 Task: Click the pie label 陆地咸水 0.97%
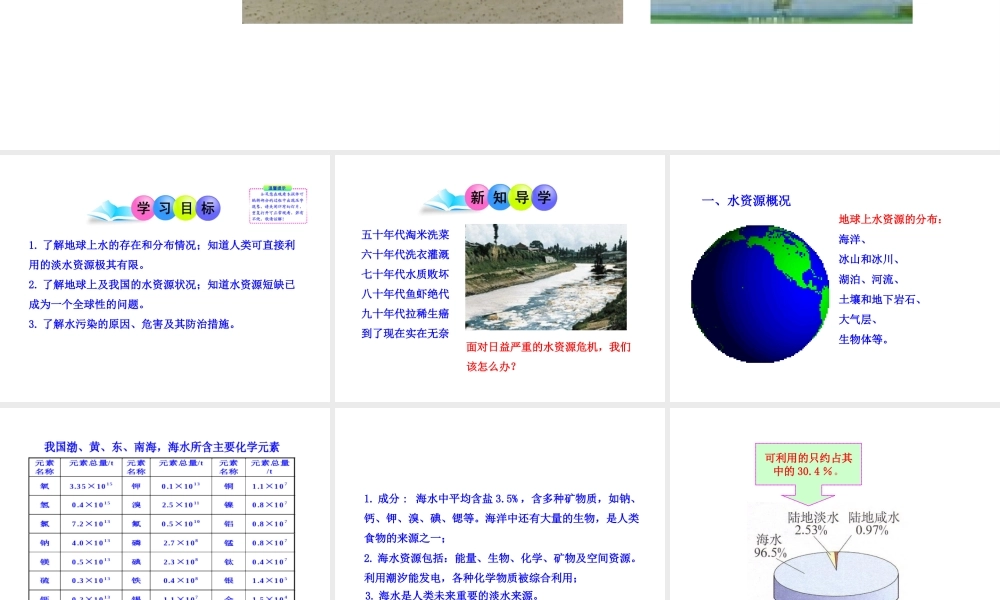coord(873,523)
